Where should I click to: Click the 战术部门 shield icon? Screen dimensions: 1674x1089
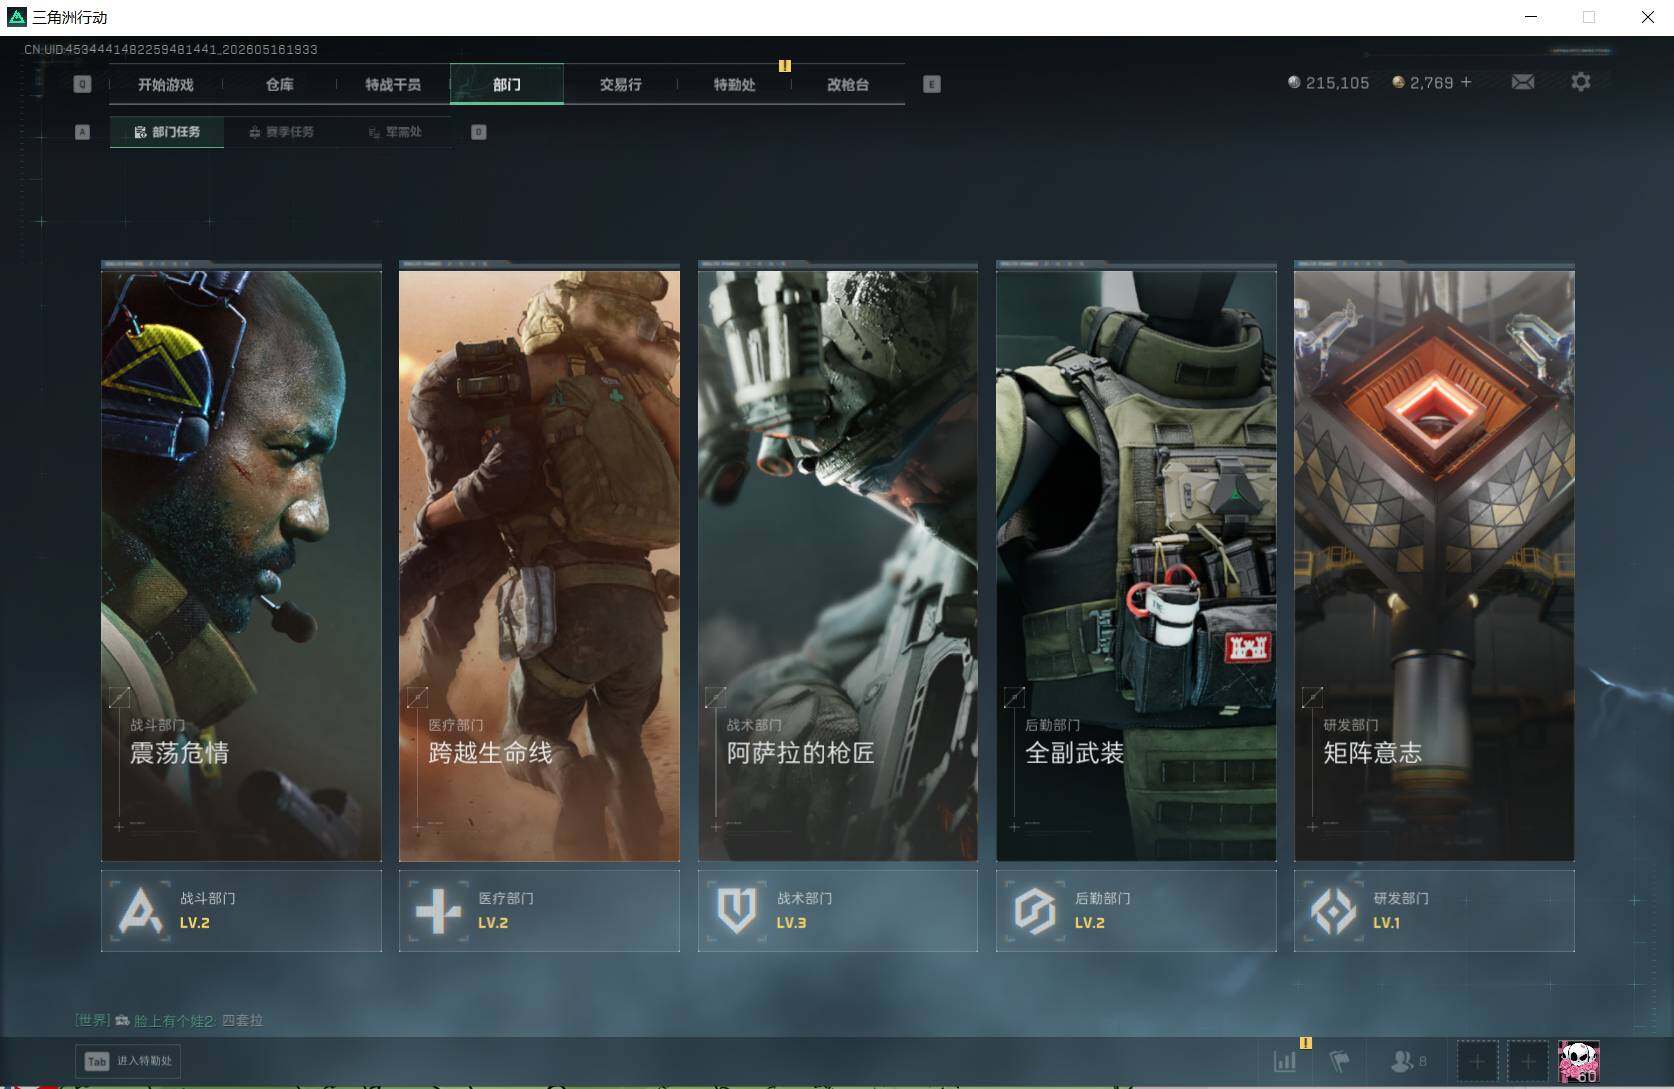coord(737,910)
